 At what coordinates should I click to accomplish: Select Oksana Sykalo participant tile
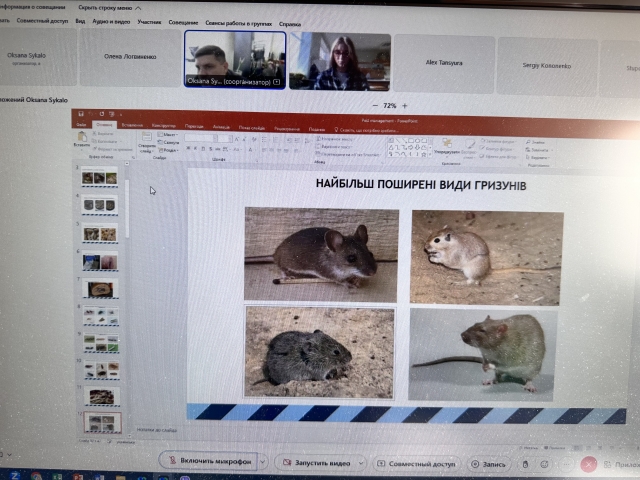tap(38, 57)
